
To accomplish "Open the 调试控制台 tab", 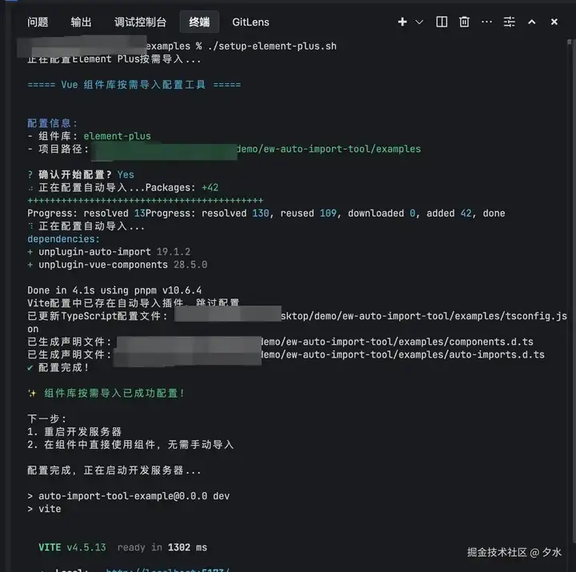I will point(140,22).
